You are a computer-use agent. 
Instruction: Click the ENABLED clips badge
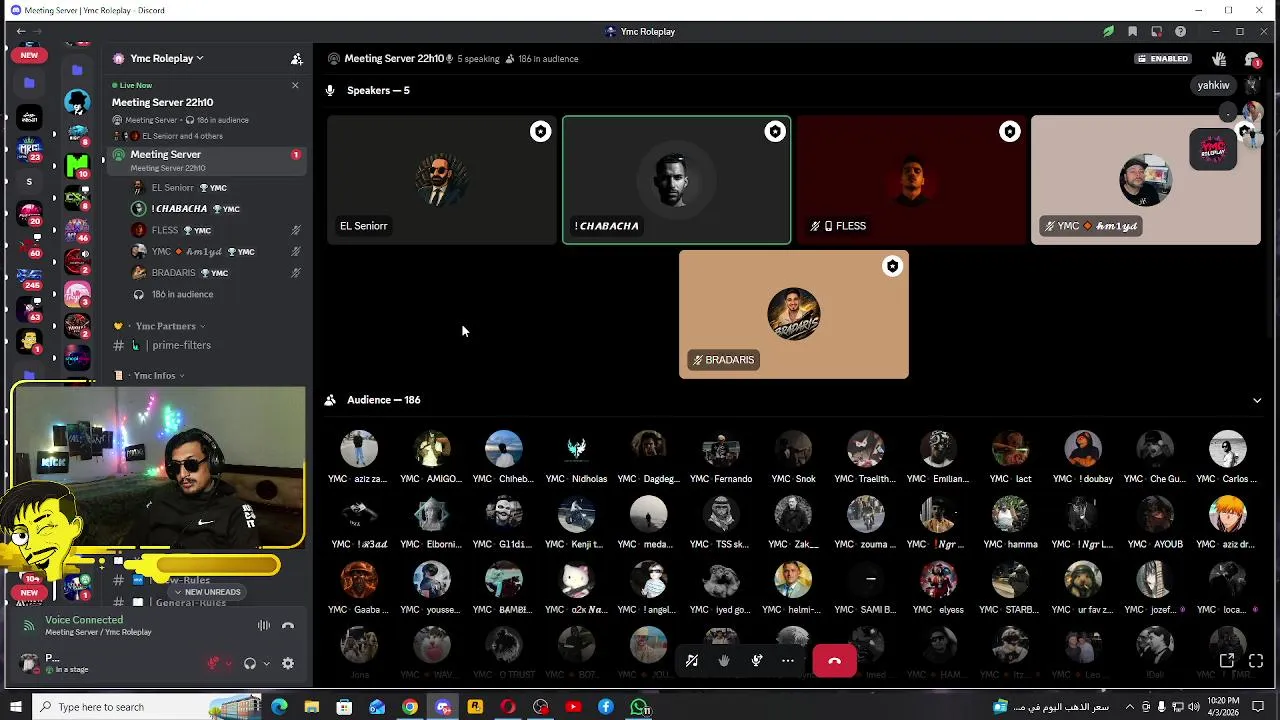pyautogui.click(x=1162, y=59)
